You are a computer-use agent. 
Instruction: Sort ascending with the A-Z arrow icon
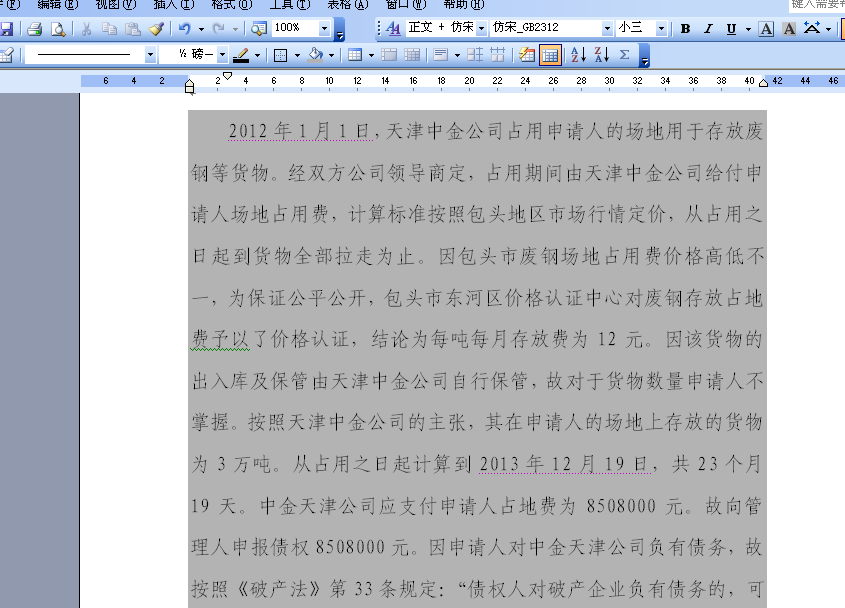click(x=579, y=55)
